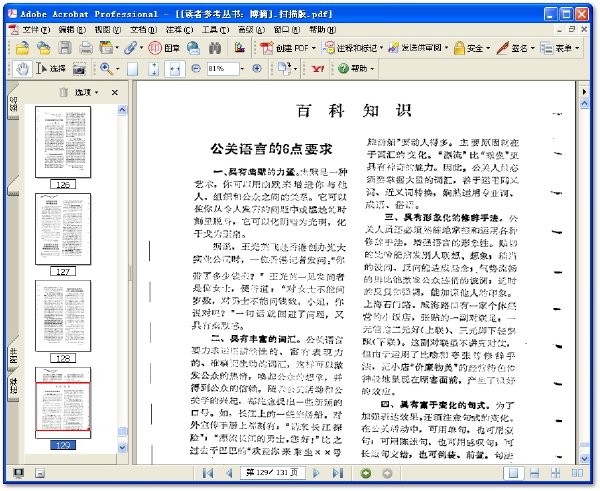Screen dimensions: 600x491
Task: Select page 126 thumbnail
Action: point(63,142)
